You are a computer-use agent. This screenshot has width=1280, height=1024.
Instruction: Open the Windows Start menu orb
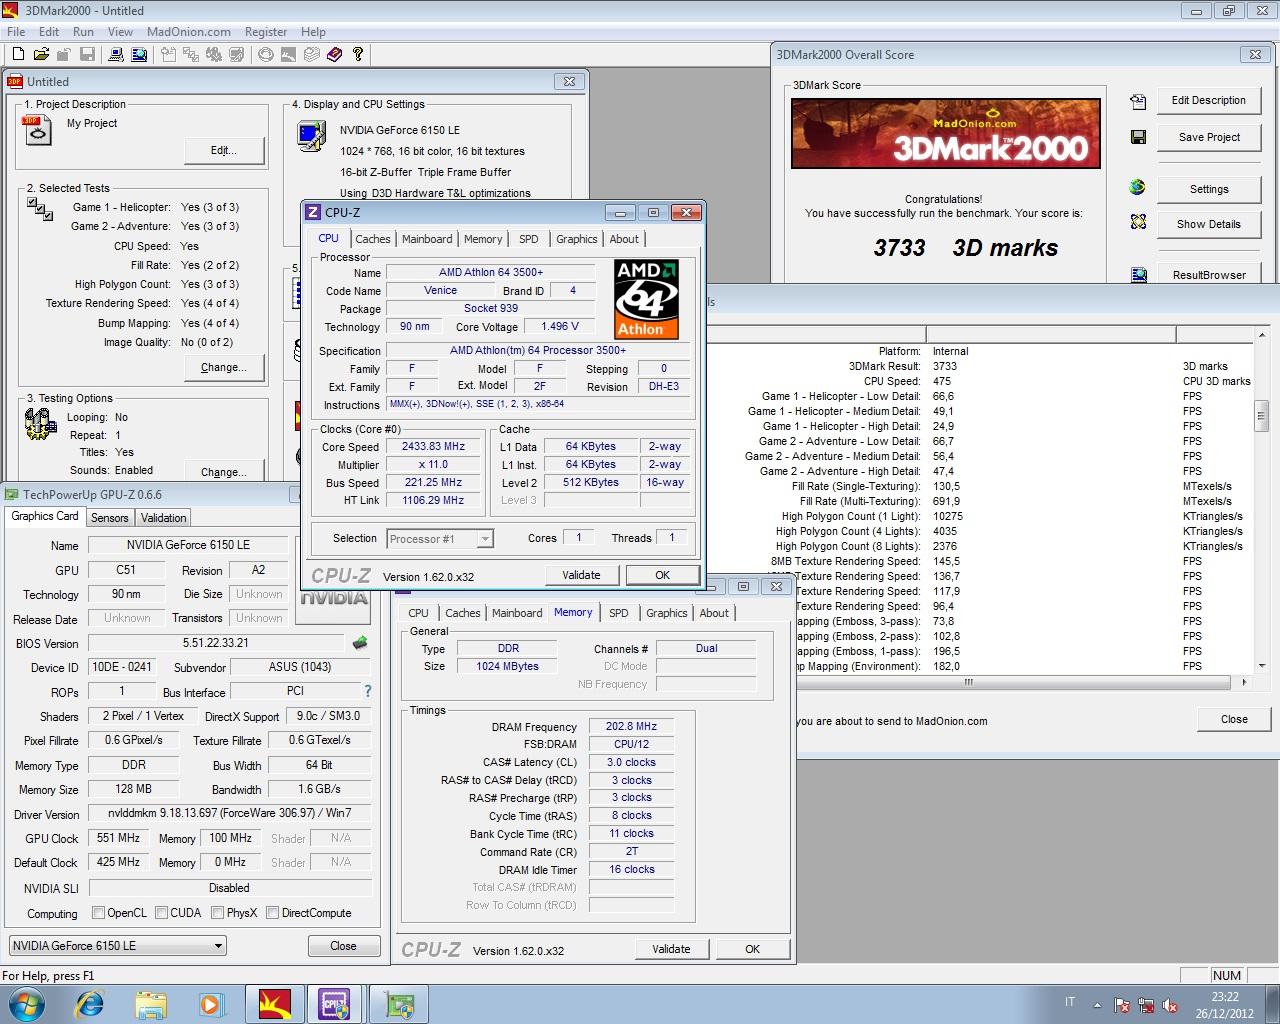(x=25, y=1003)
